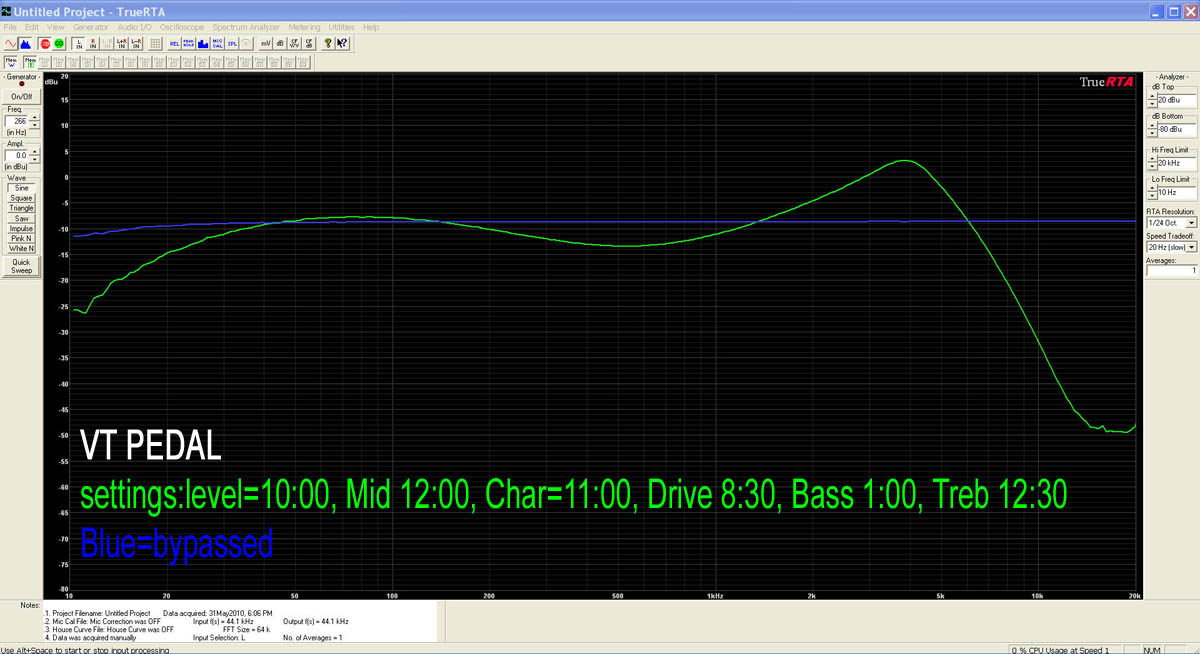The image size is (1200, 654).
Task: Select the blue spectrum analyzer toolbar icon
Action: click(x=25, y=43)
